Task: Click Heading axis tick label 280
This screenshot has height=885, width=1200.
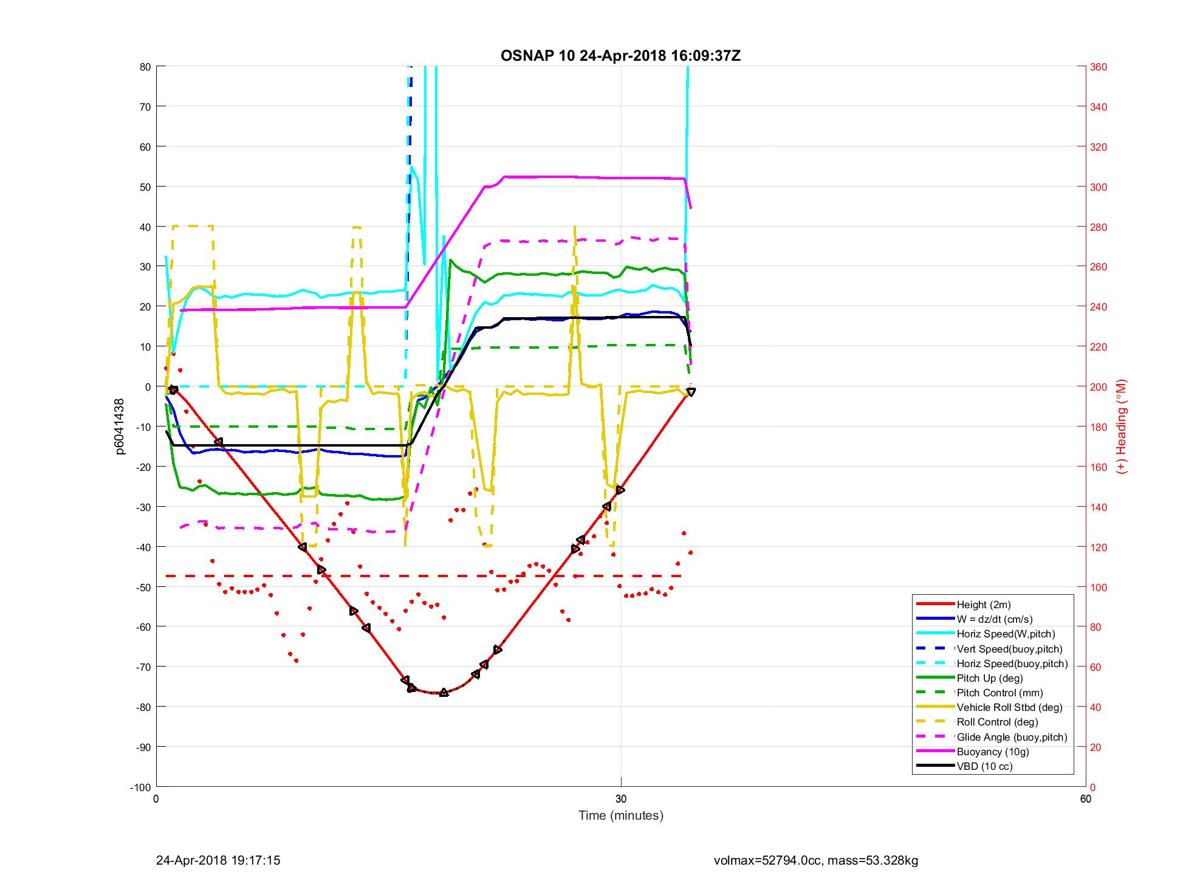Action: click(1098, 227)
